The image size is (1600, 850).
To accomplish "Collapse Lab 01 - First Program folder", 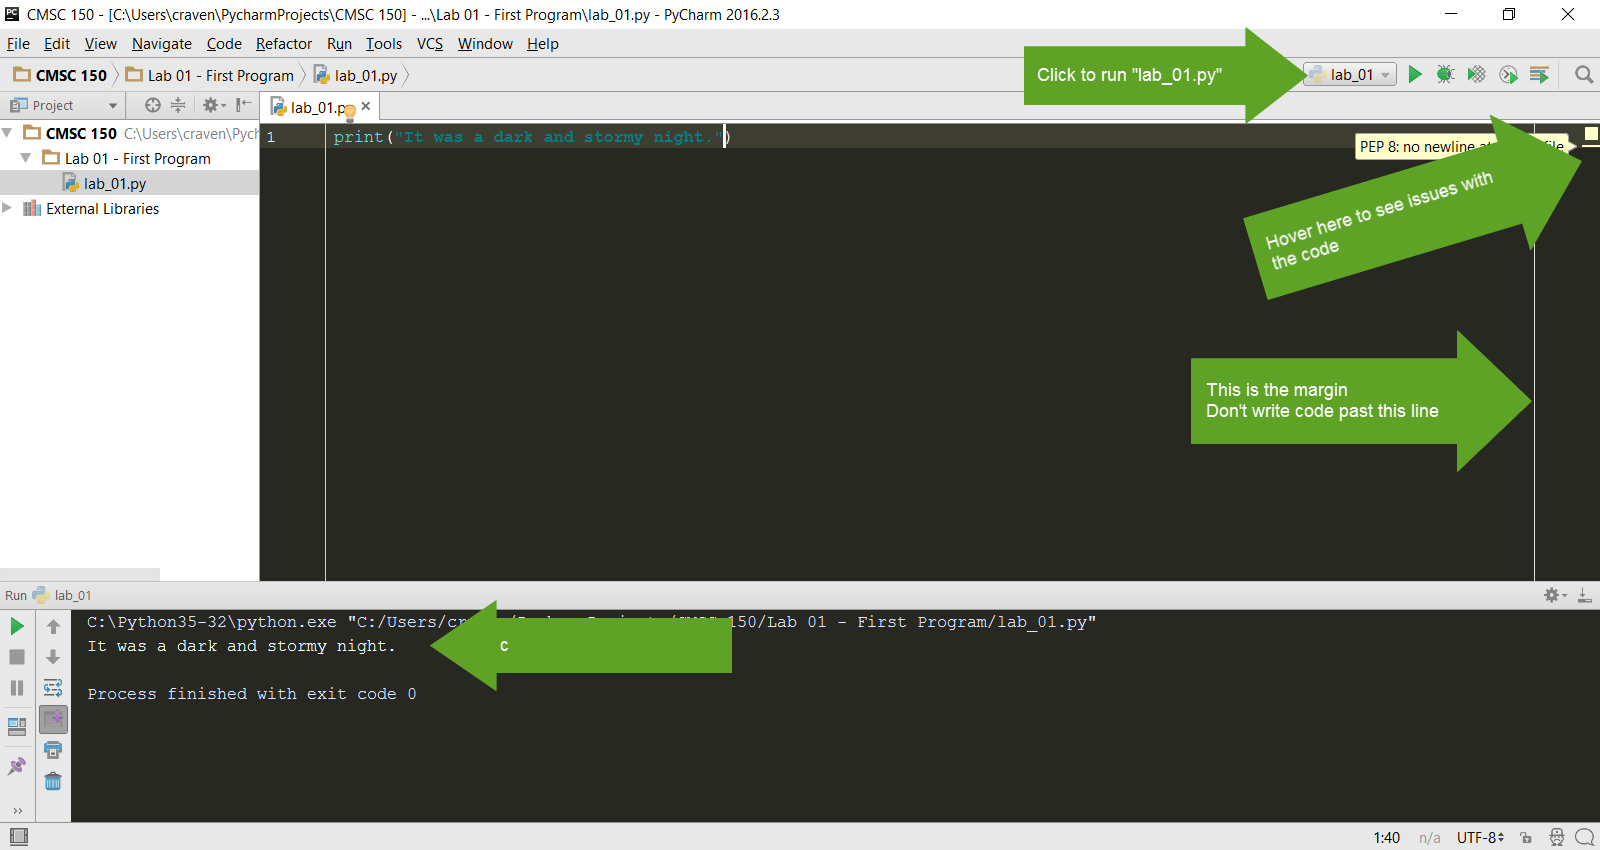I will click(x=26, y=158).
